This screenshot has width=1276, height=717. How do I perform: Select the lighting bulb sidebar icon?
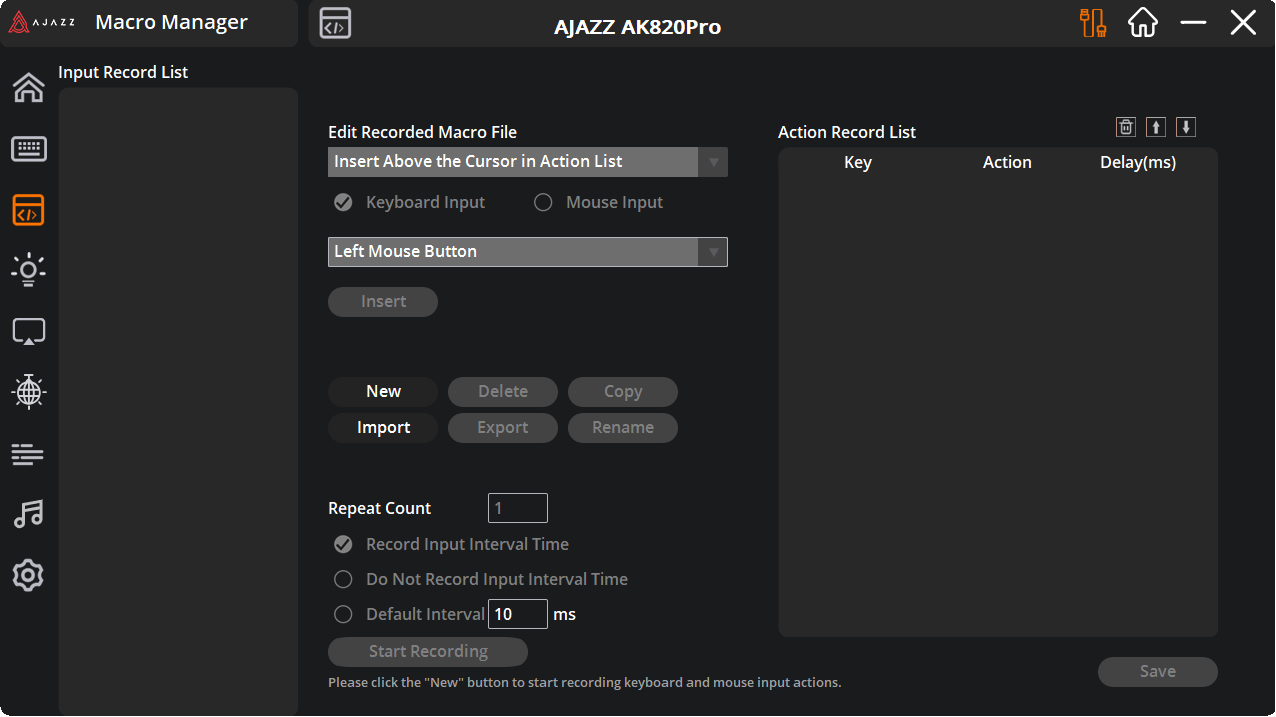click(x=28, y=270)
